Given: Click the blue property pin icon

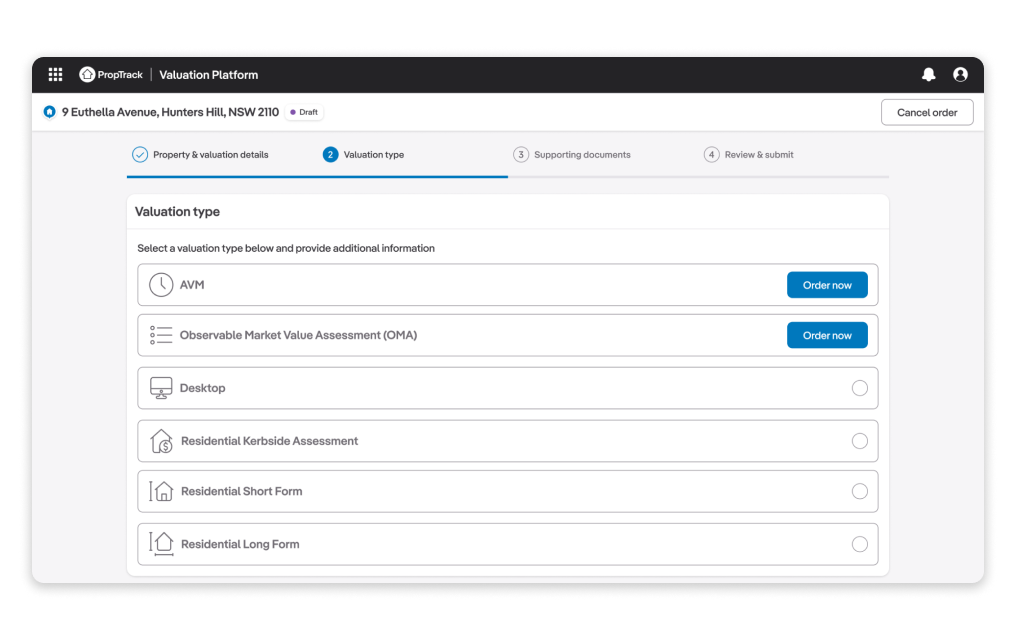Looking at the screenshot, I should click(49, 112).
